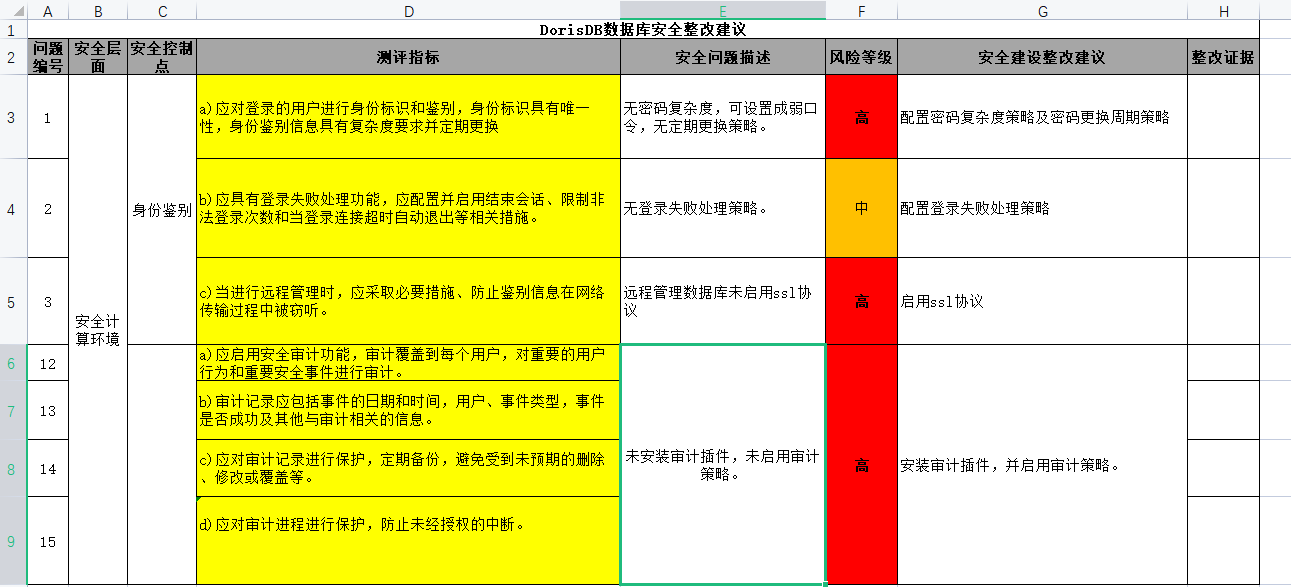This screenshot has width=1291, height=587.
Task: Click the 整改证据 header cell
Action: point(1223,57)
